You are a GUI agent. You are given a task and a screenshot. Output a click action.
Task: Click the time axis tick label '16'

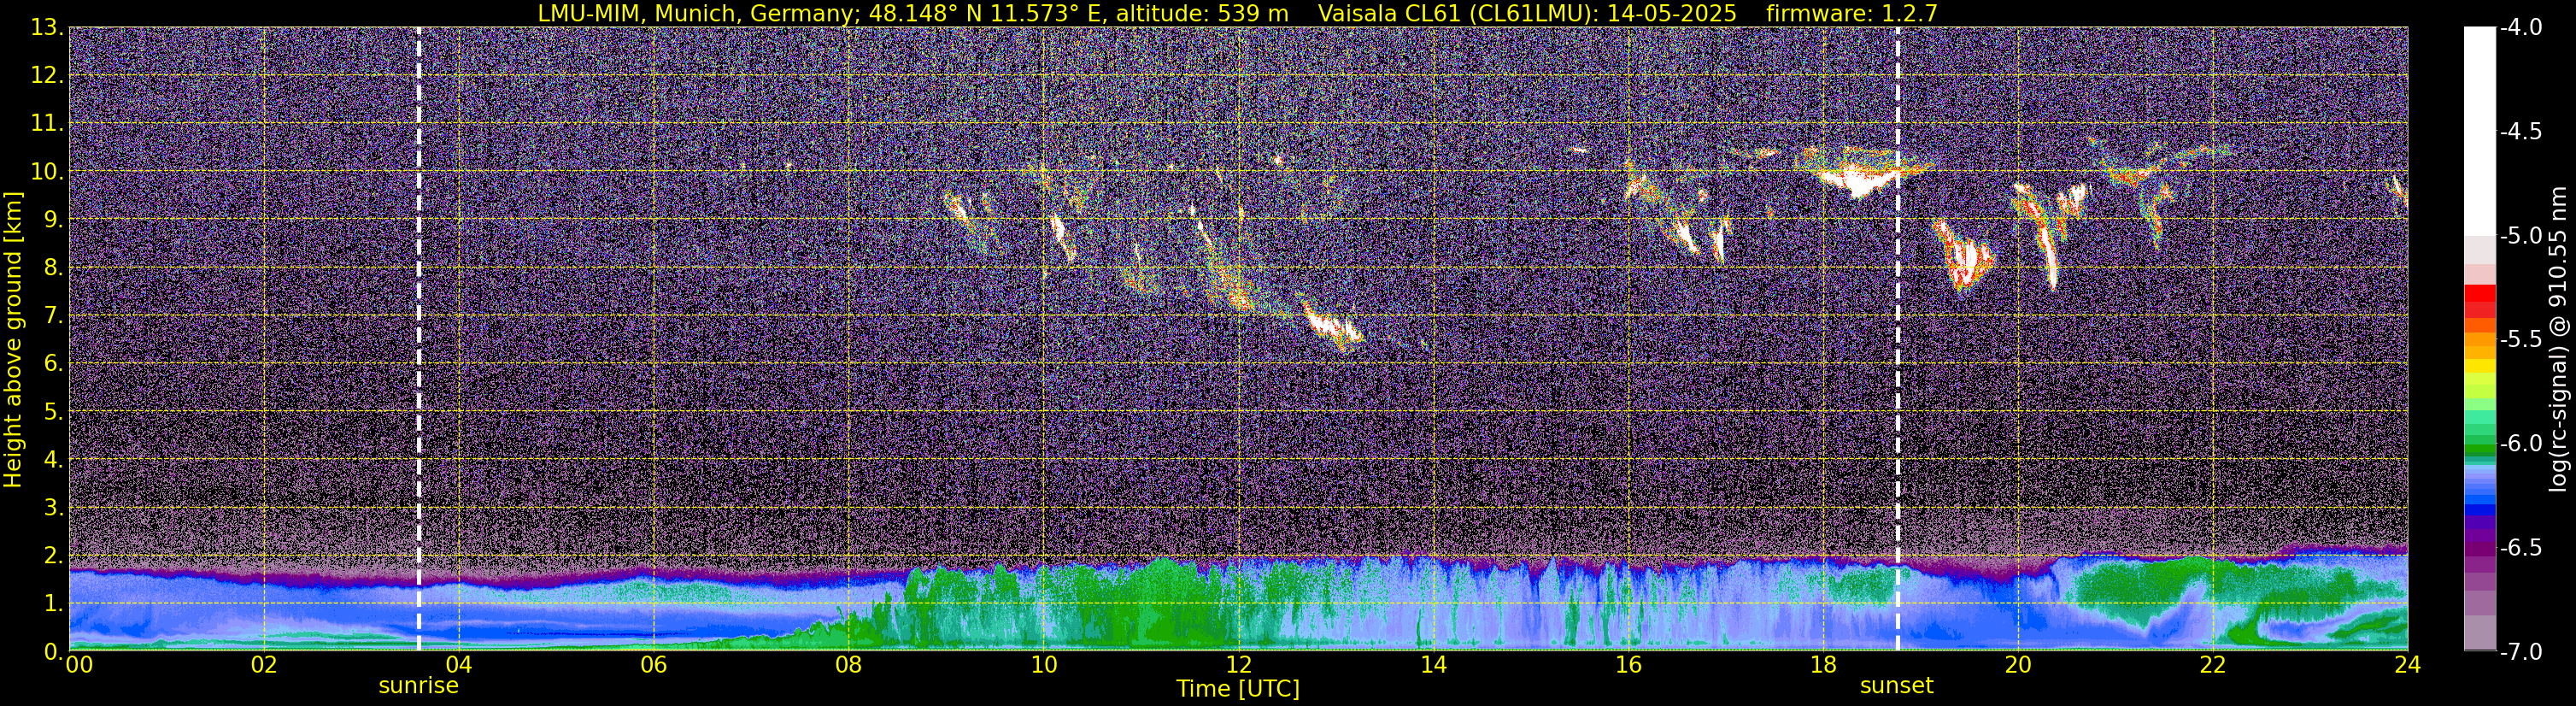[1628, 665]
